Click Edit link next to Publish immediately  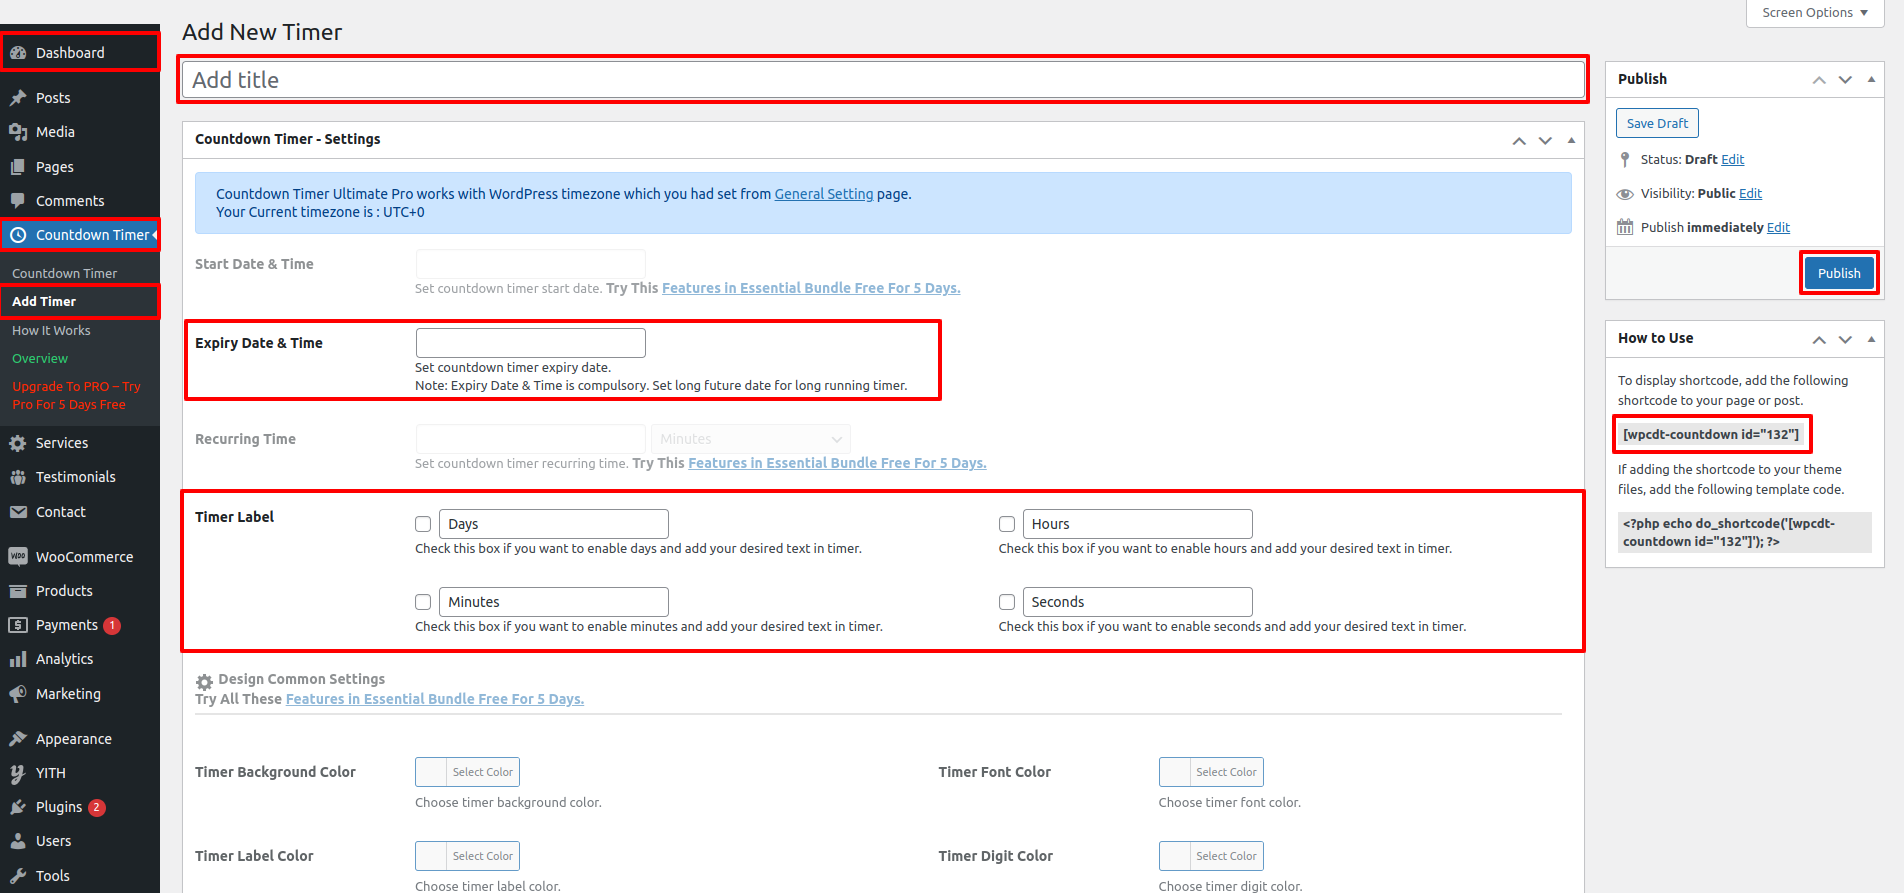point(1778,227)
